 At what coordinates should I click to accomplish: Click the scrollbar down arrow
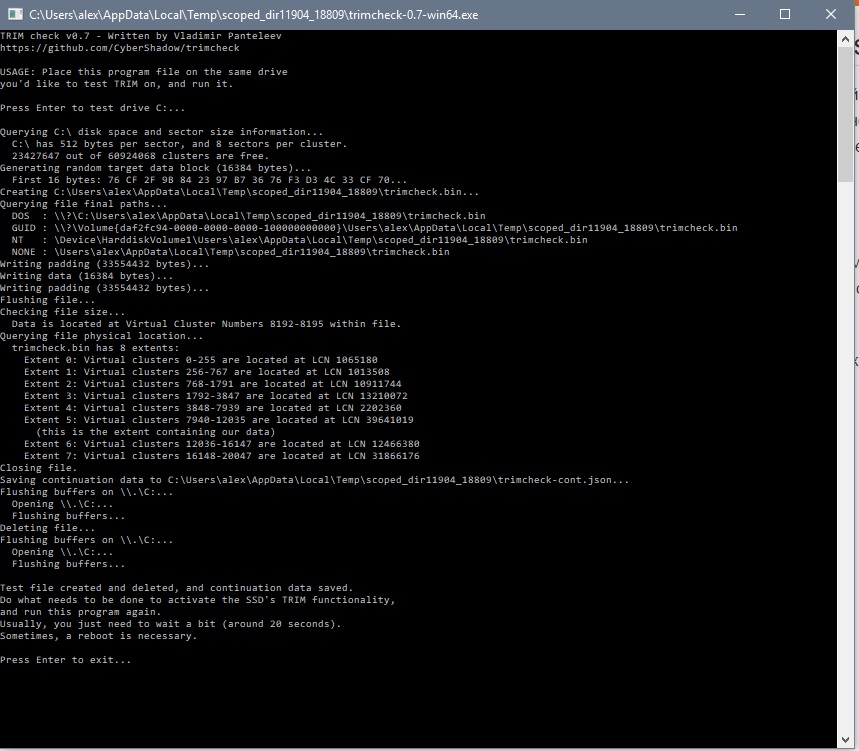(845, 740)
